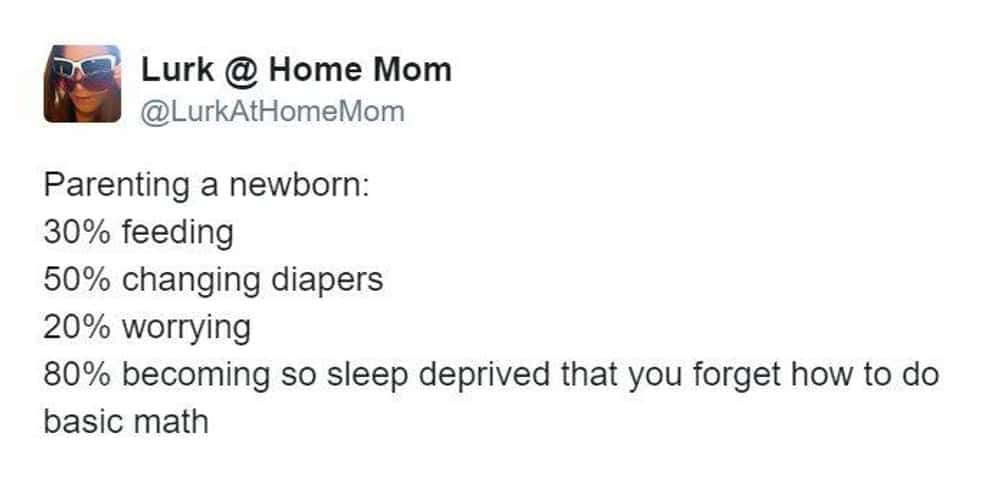Click the word "feeding"
The image size is (1000, 490).
(178, 233)
